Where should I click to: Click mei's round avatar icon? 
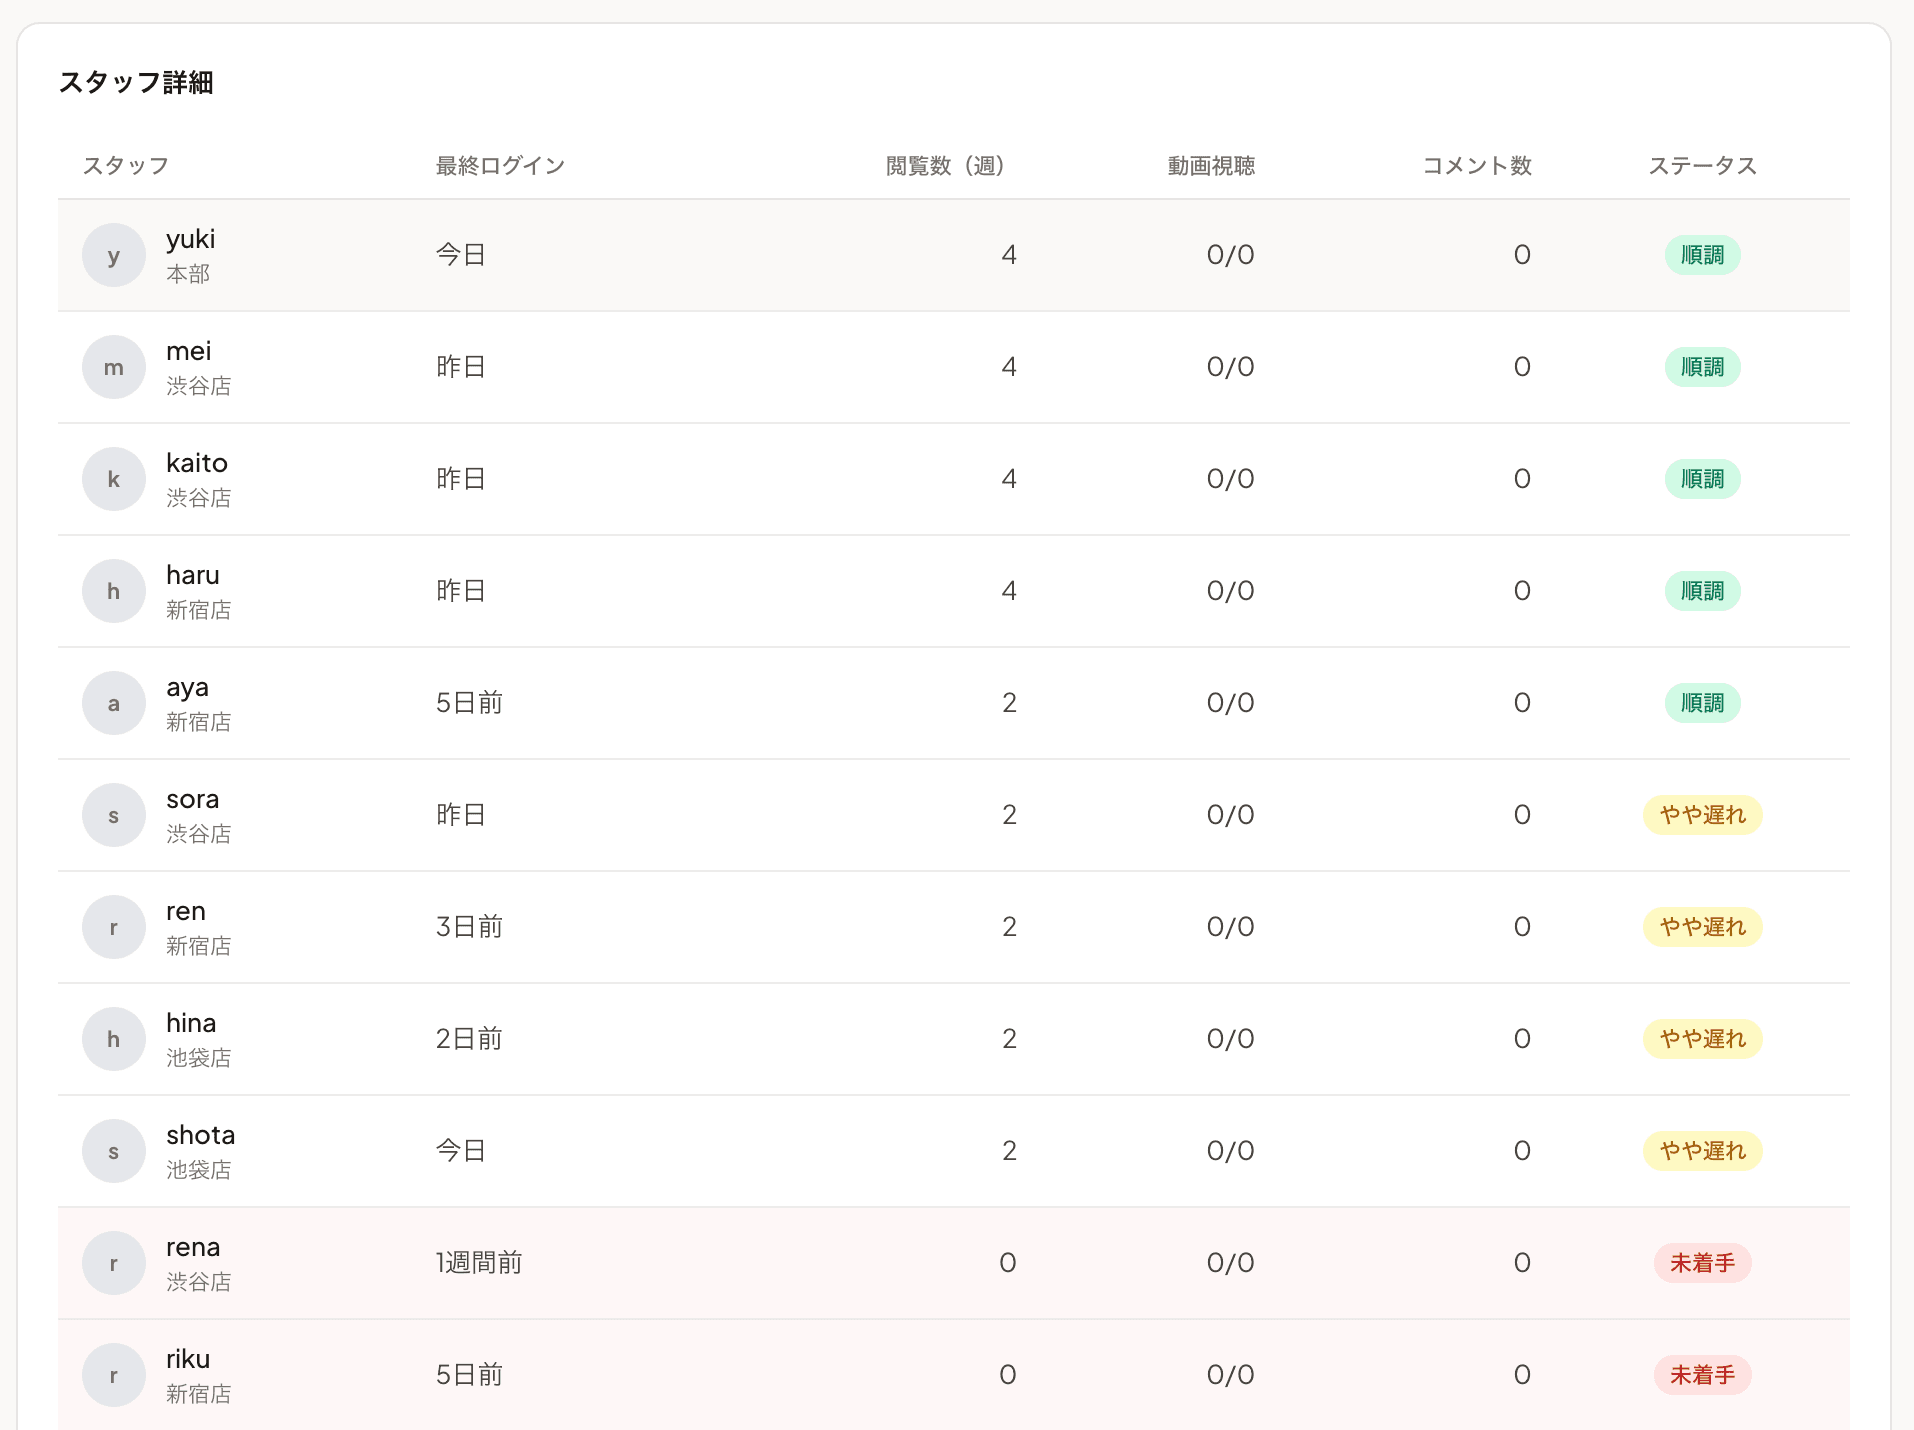[x=114, y=367]
